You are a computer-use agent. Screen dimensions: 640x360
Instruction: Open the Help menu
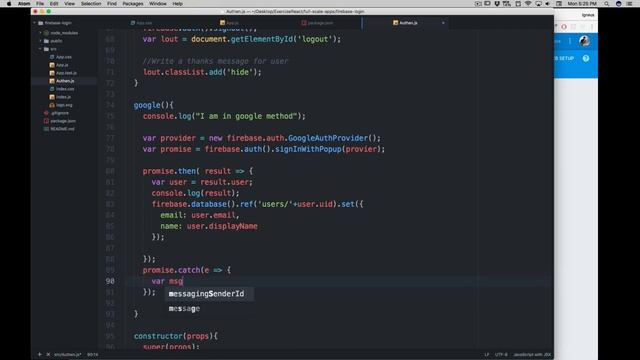(x=178, y=4)
